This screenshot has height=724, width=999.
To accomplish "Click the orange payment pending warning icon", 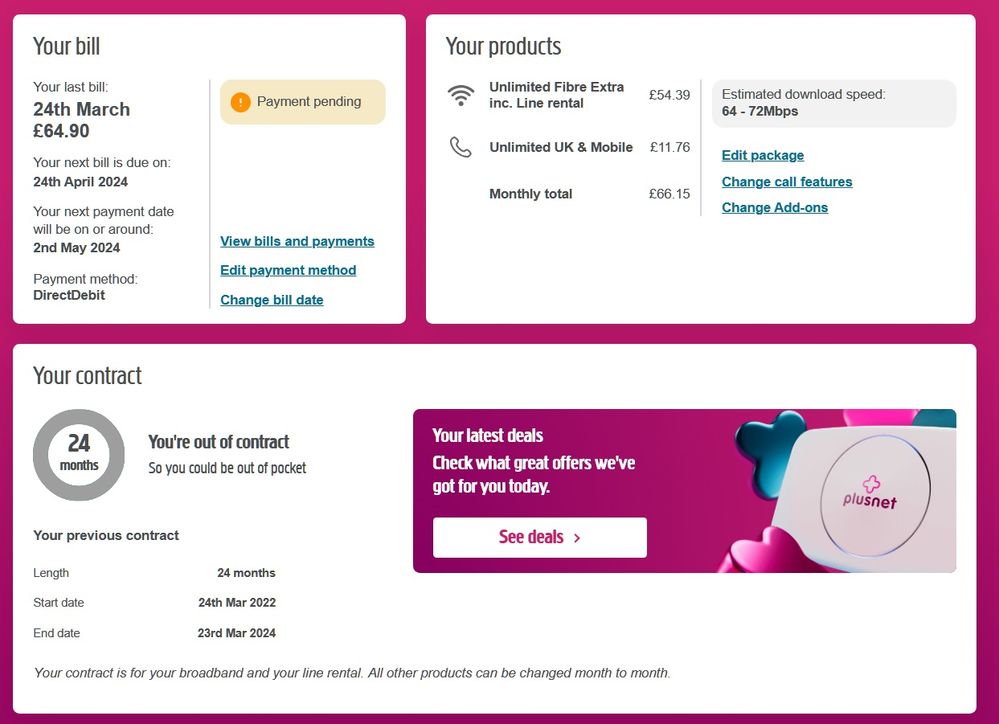I will (x=240, y=102).
